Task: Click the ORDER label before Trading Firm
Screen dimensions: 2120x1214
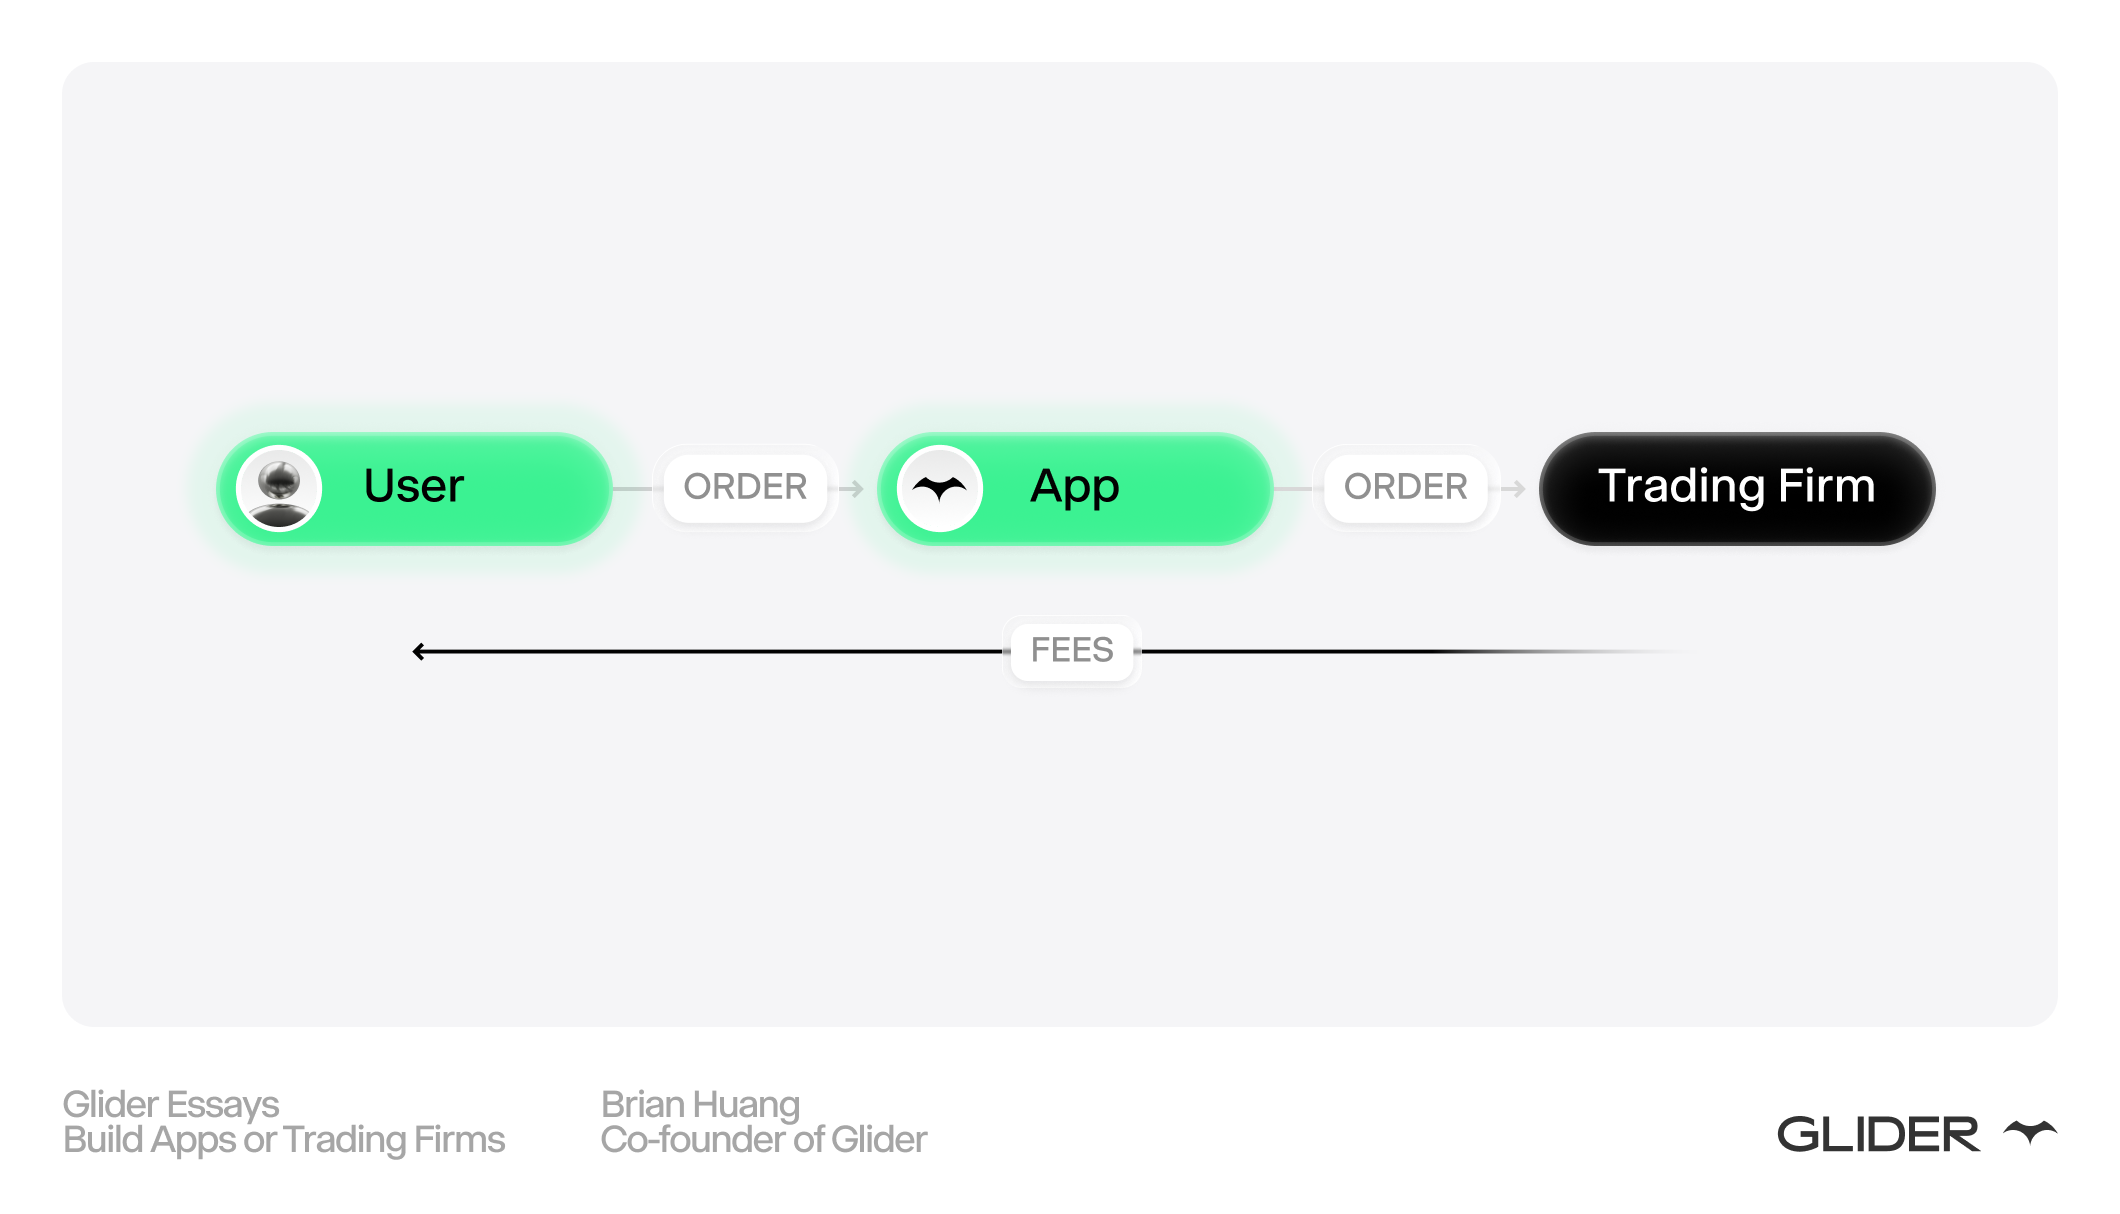Action: pyautogui.click(x=1405, y=487)
